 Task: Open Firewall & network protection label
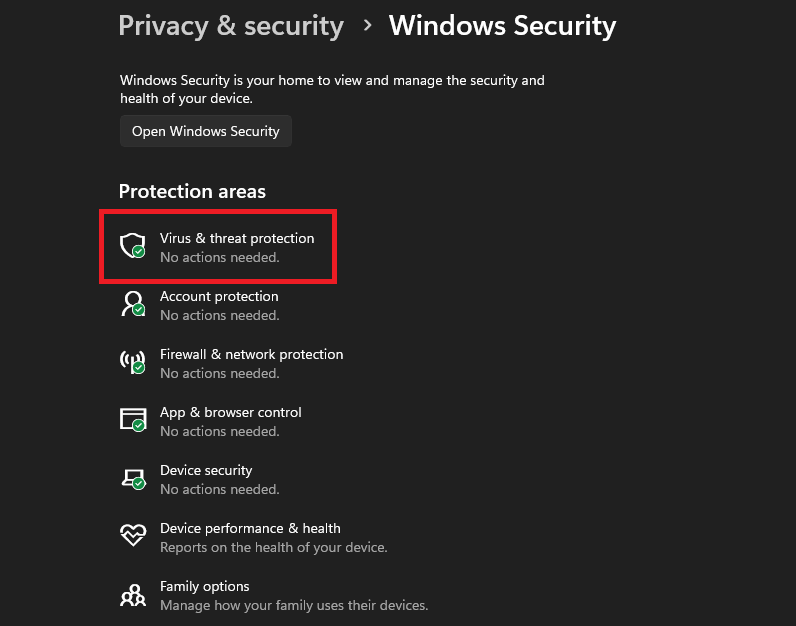(251, 354)
